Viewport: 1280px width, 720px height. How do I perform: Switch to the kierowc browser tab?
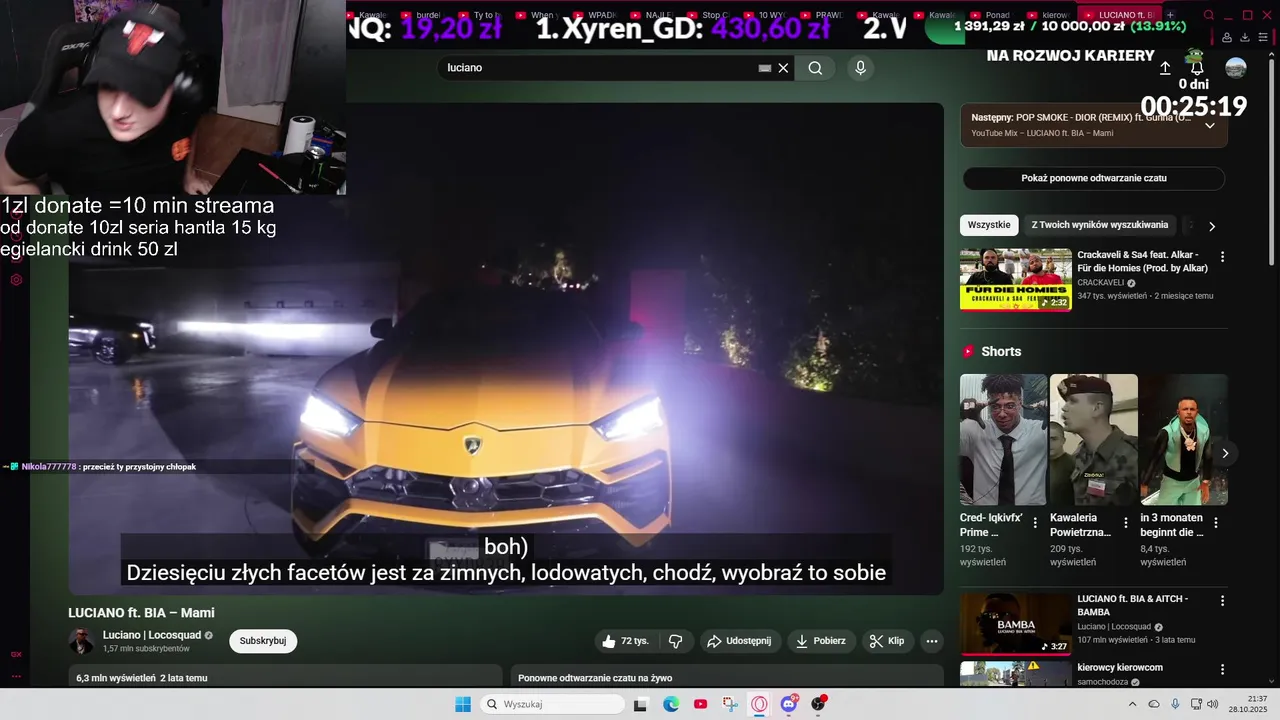[1049, 15]
